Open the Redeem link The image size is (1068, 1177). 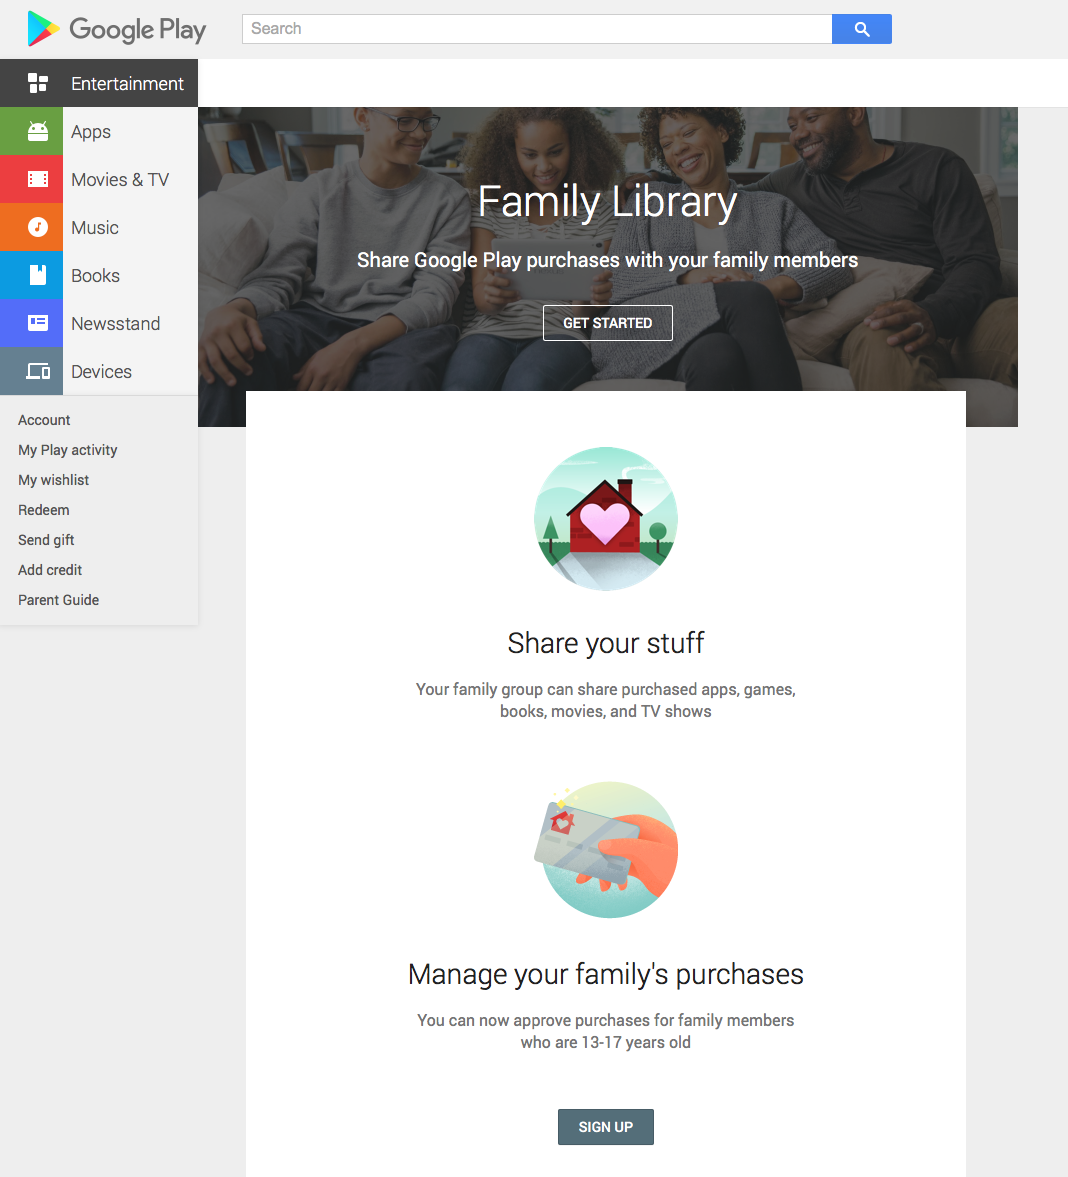coord(44,510)
